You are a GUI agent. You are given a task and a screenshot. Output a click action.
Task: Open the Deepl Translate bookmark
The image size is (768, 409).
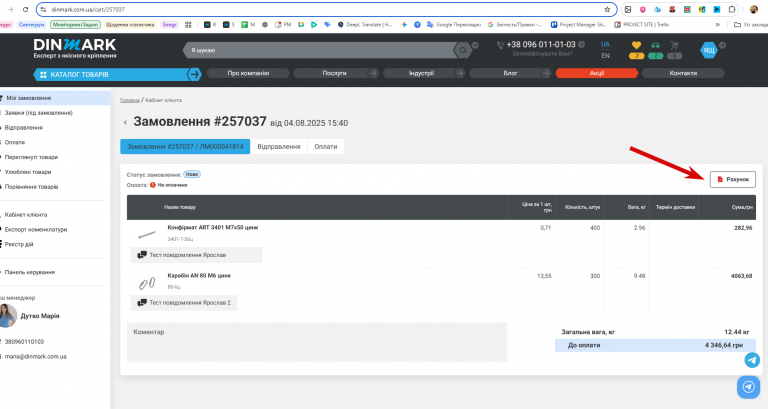point(364,24)
